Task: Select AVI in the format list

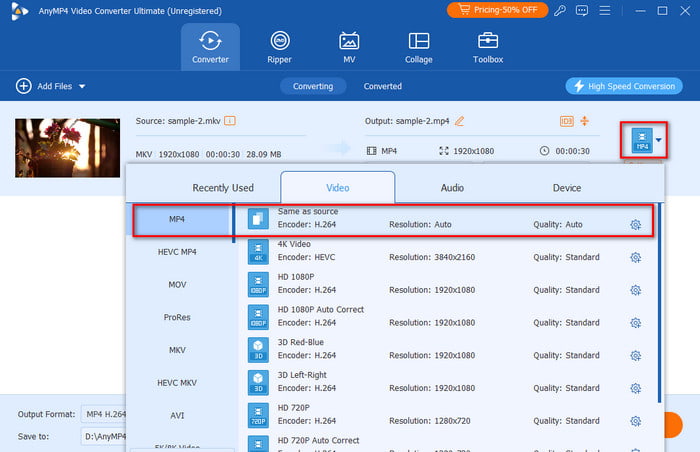Action: tap(177, 415)
